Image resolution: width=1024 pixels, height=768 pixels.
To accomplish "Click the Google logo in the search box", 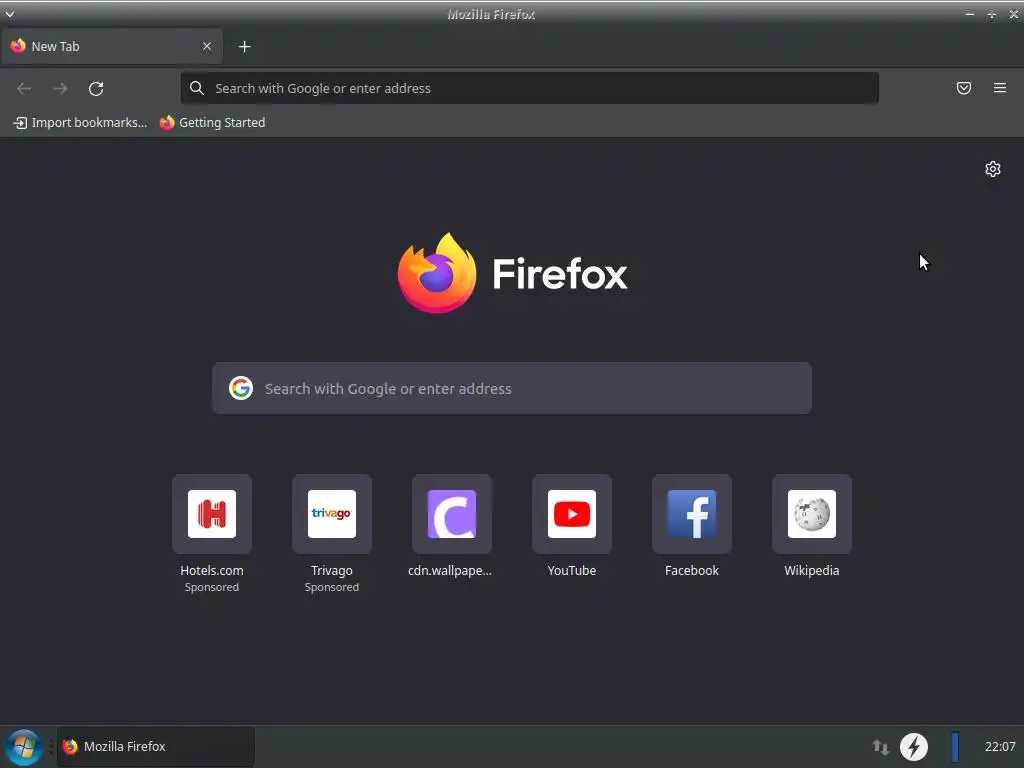I will pyautogui.click(x=241, y=388).
